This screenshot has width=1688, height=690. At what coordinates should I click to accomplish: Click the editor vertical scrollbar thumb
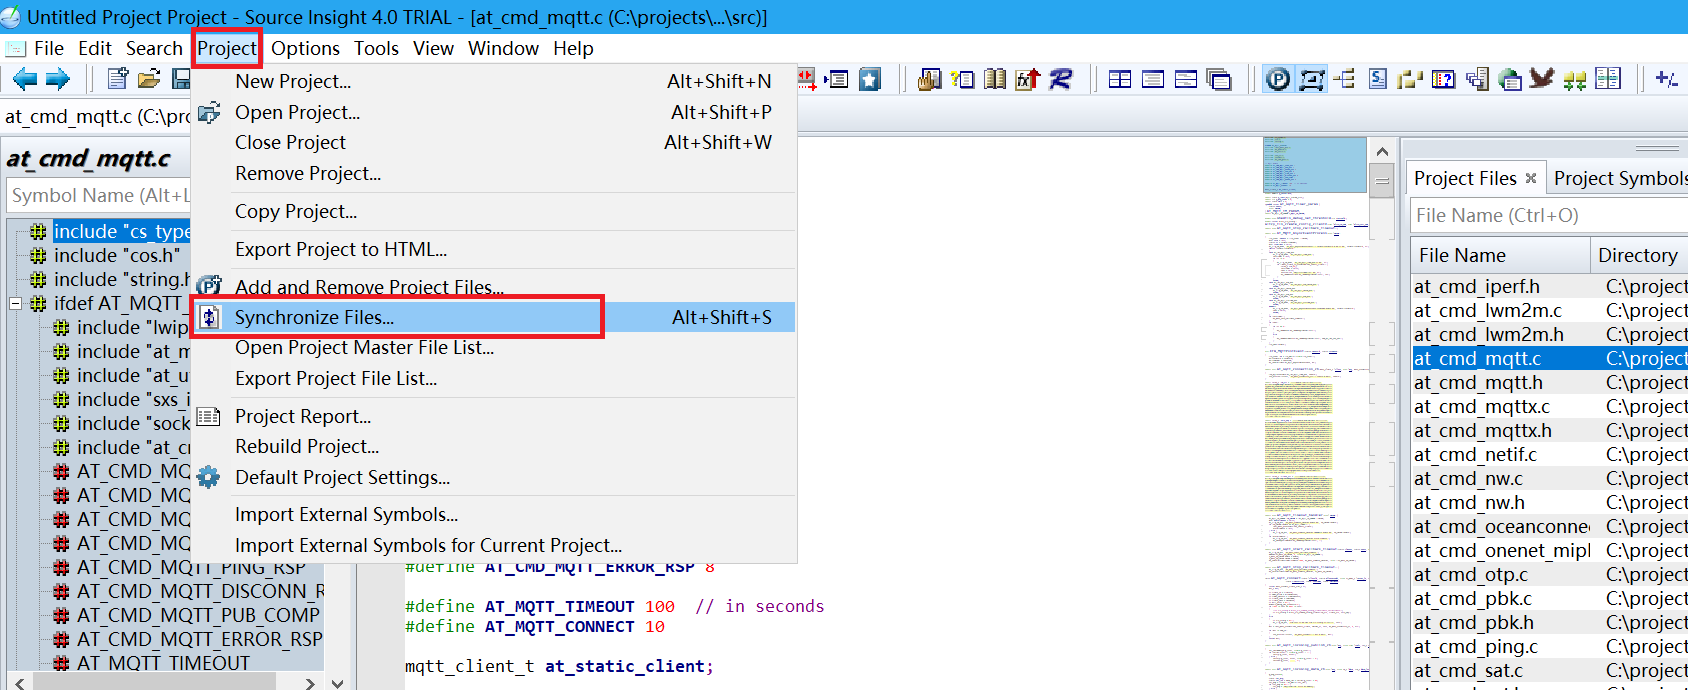point(1382,183)
